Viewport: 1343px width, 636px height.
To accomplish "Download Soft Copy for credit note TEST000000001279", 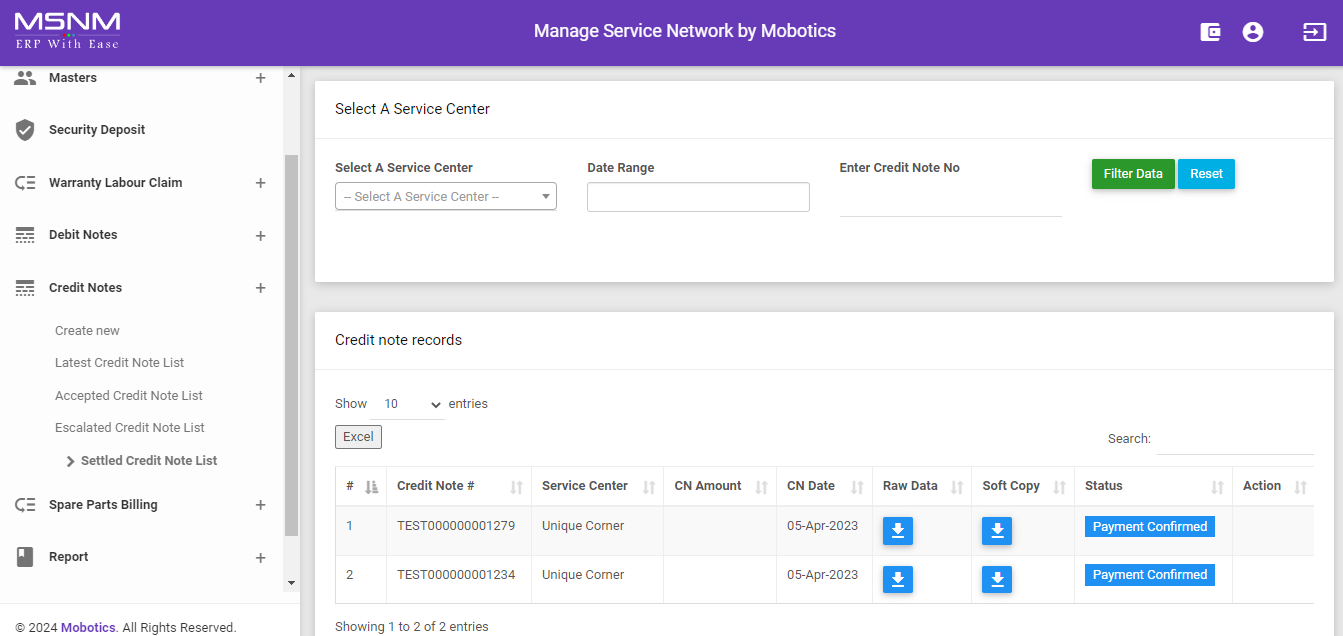I will click(997, 531).
